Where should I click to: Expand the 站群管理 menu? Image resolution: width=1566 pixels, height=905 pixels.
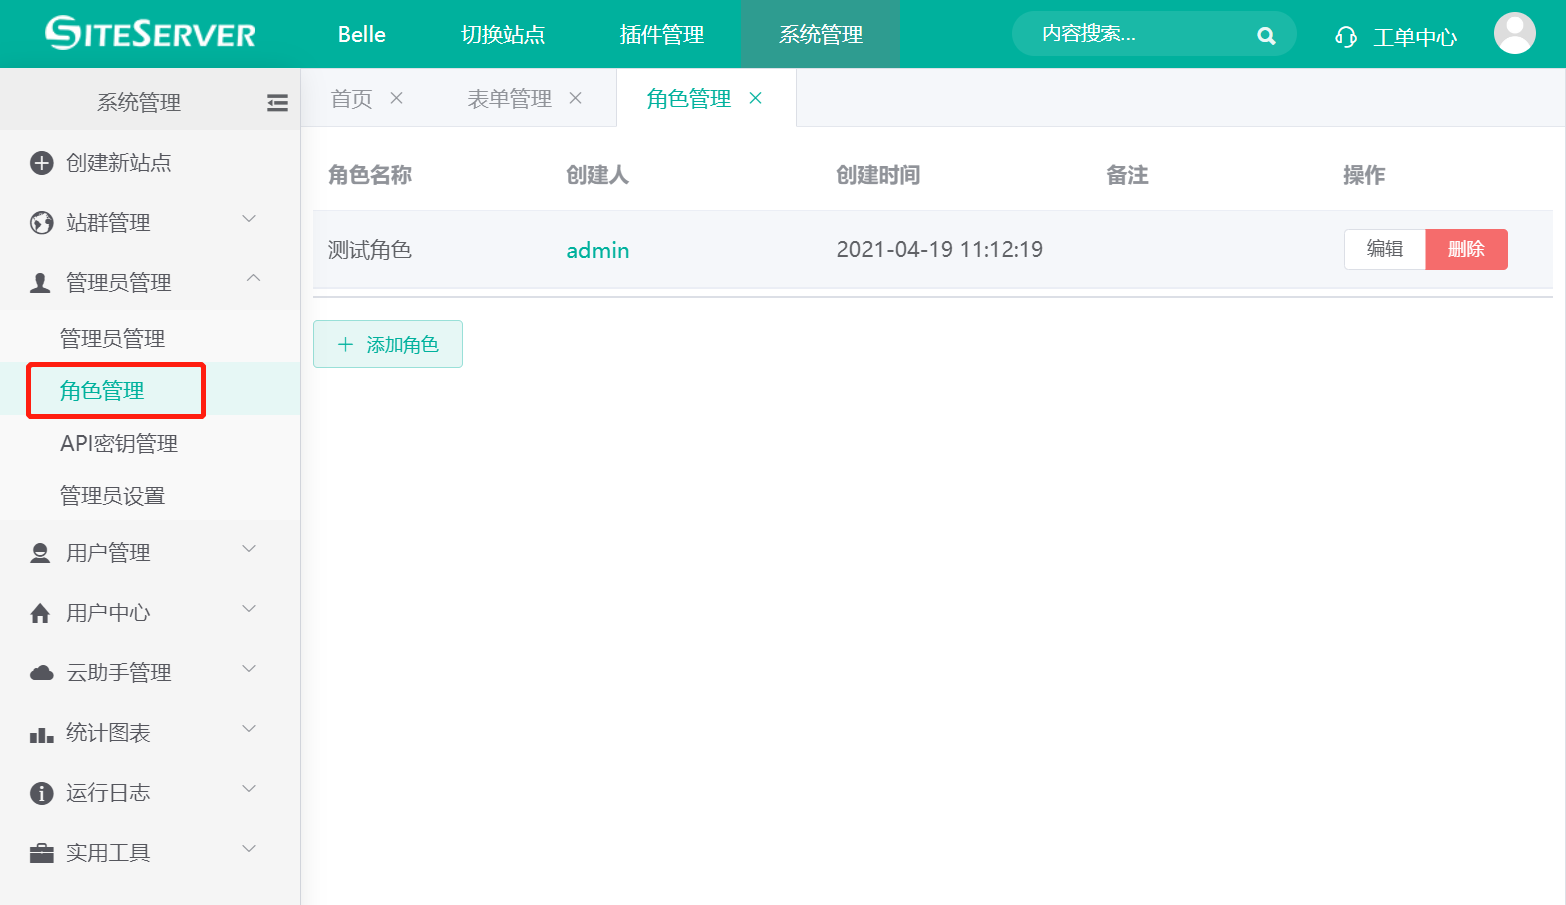pos(249,220)
